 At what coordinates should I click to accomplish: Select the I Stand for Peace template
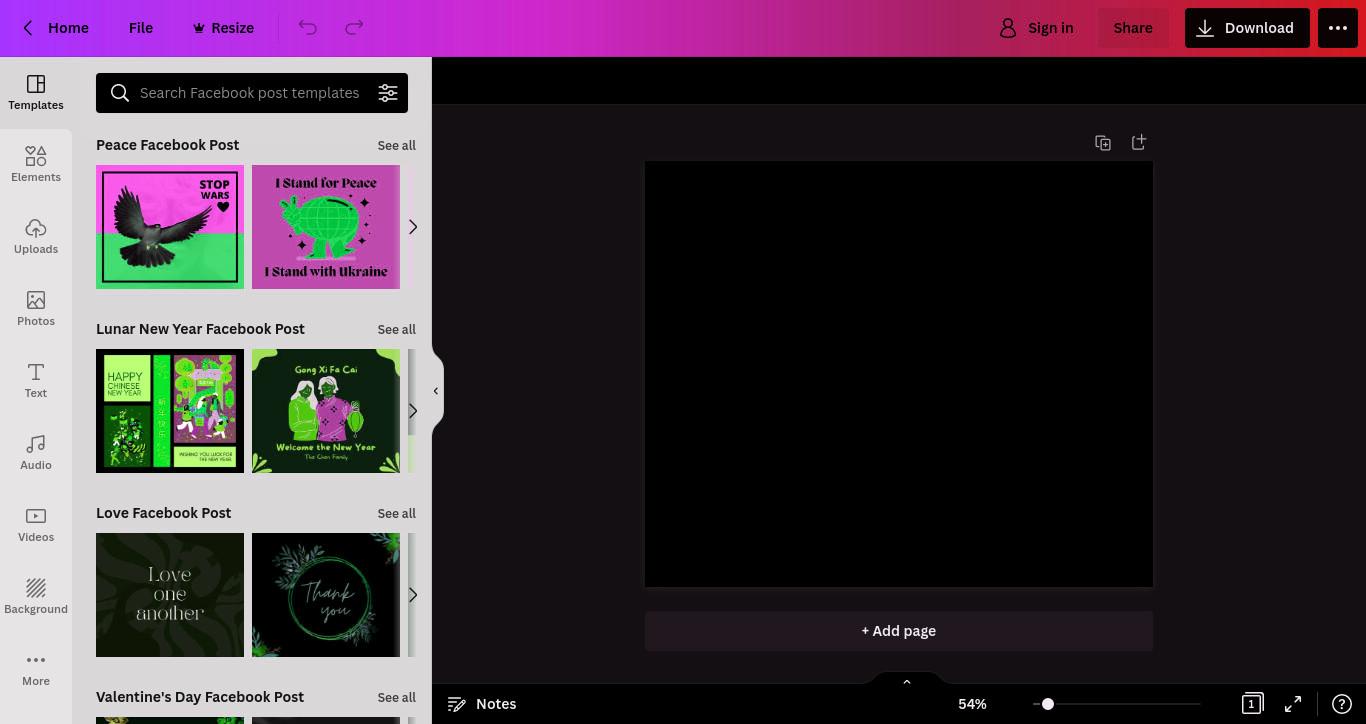click(x=326, y=227)
